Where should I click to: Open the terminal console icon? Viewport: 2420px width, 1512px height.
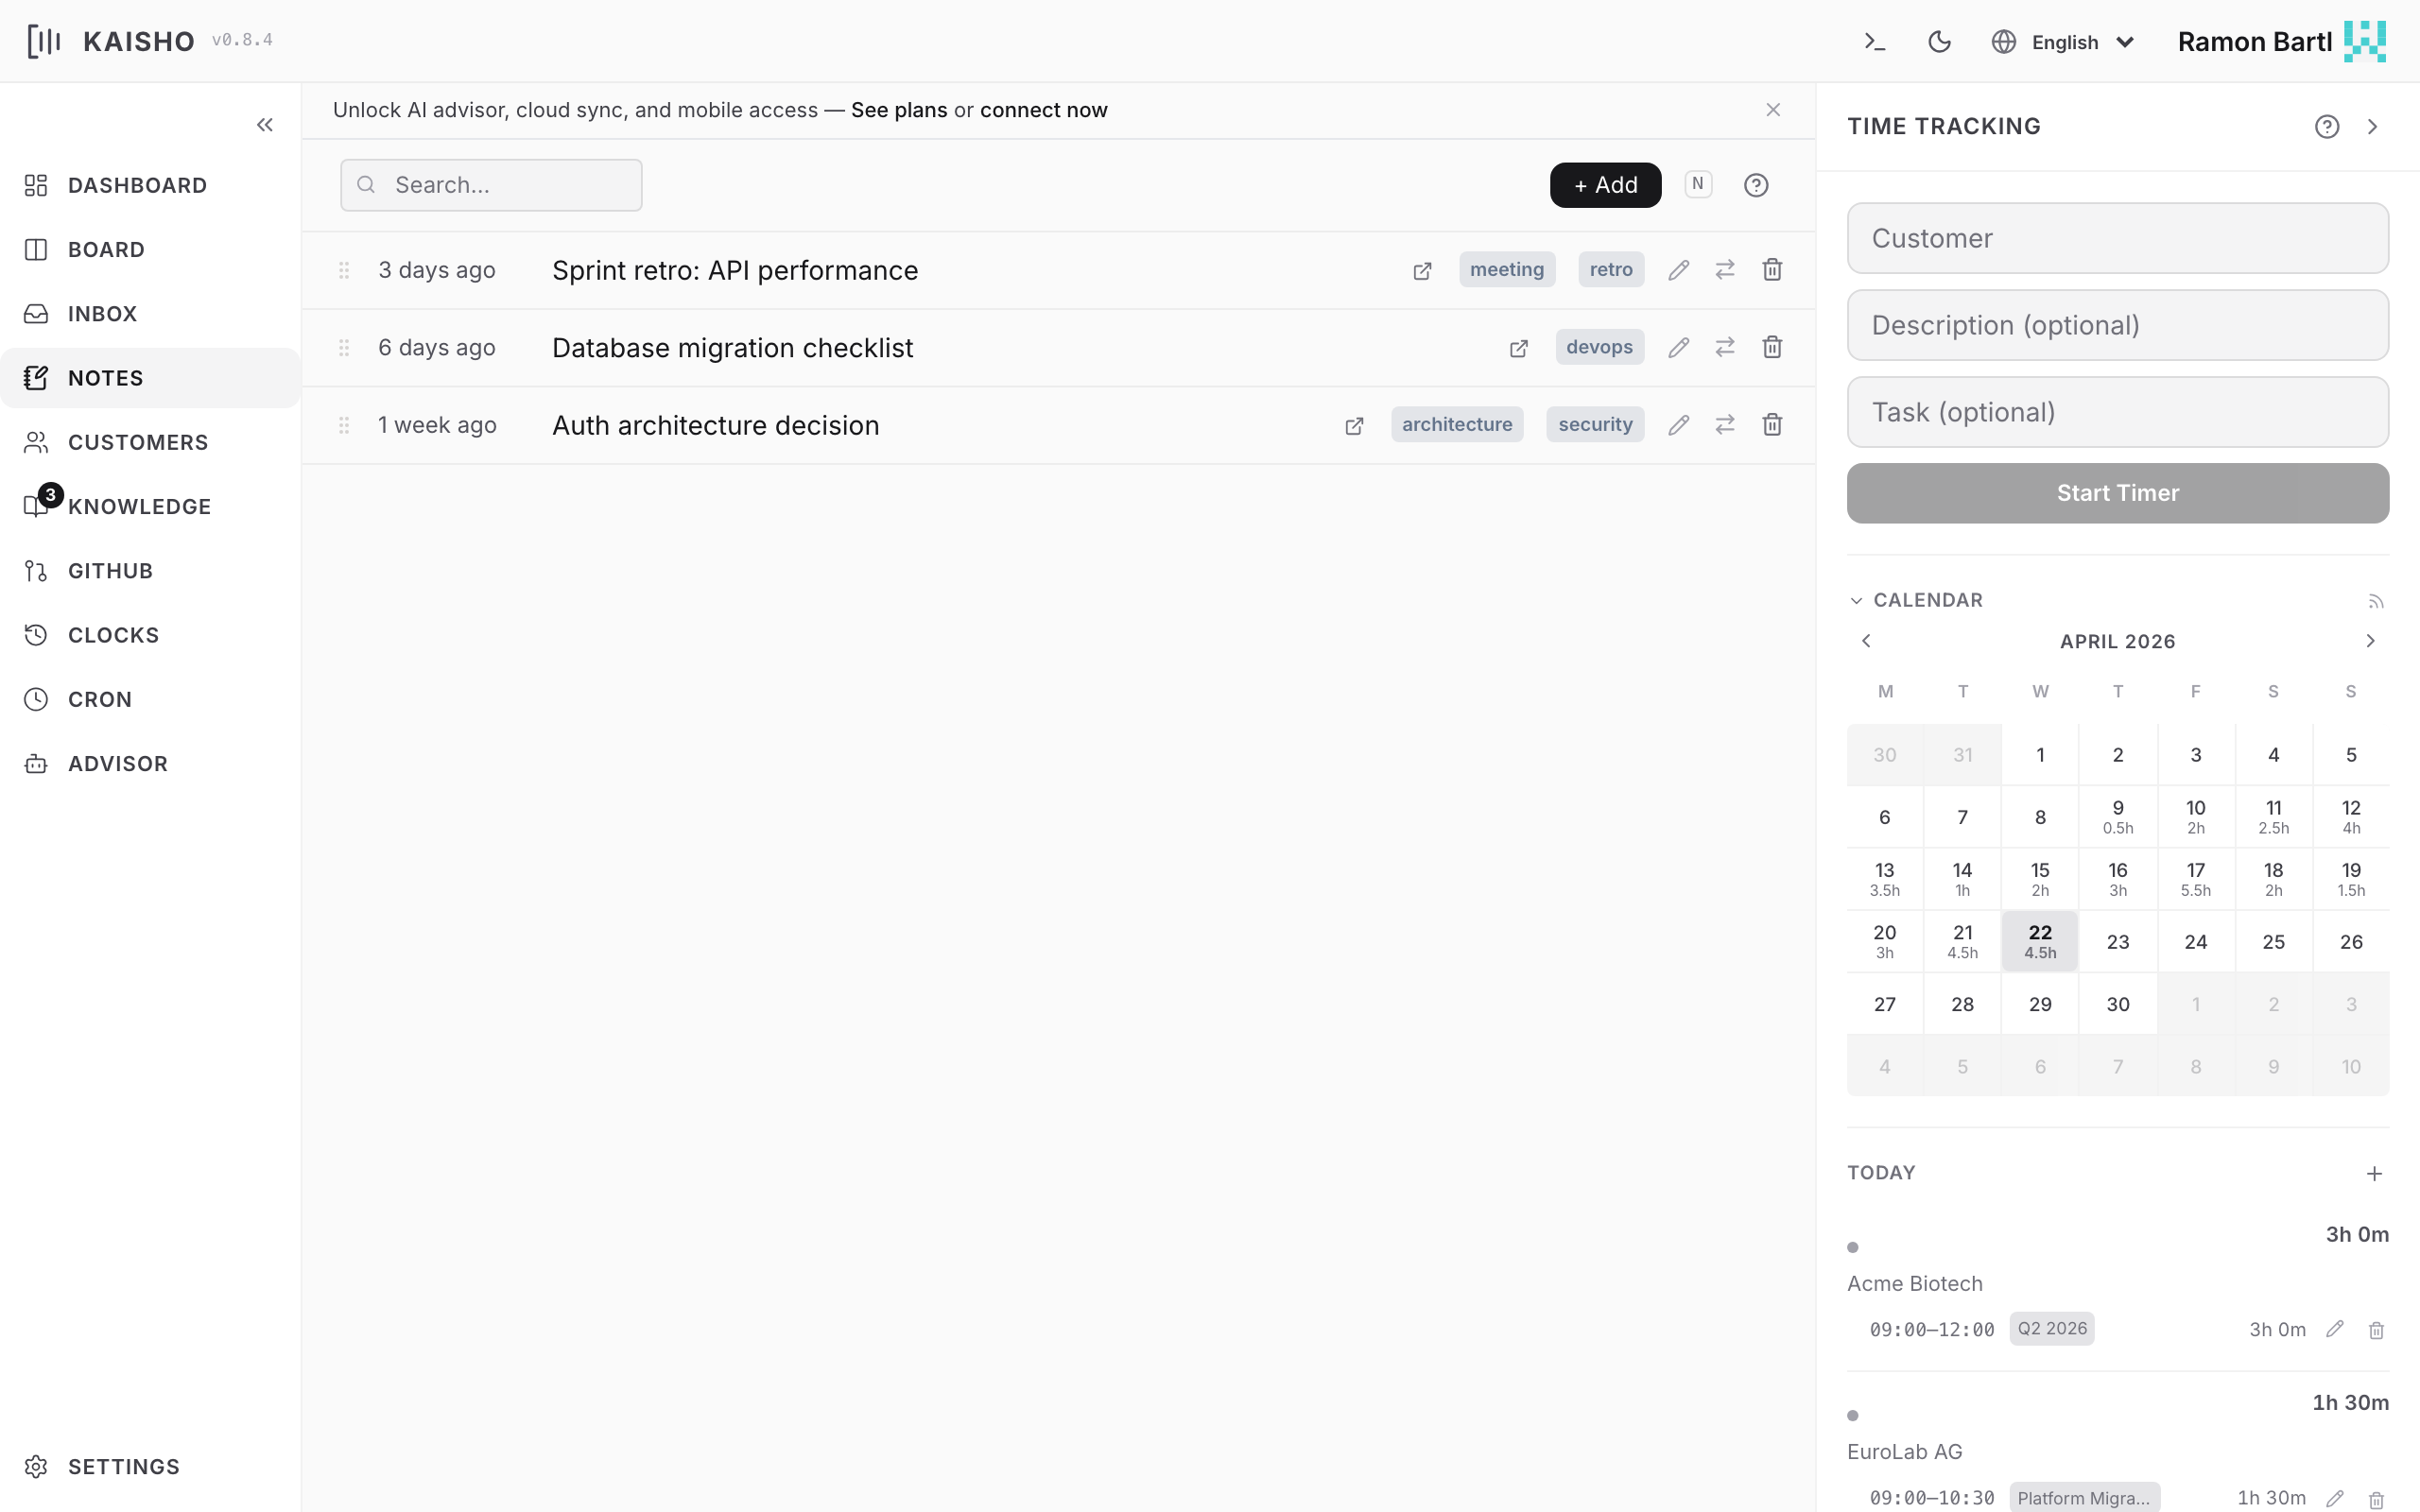tap(1875, 42)
